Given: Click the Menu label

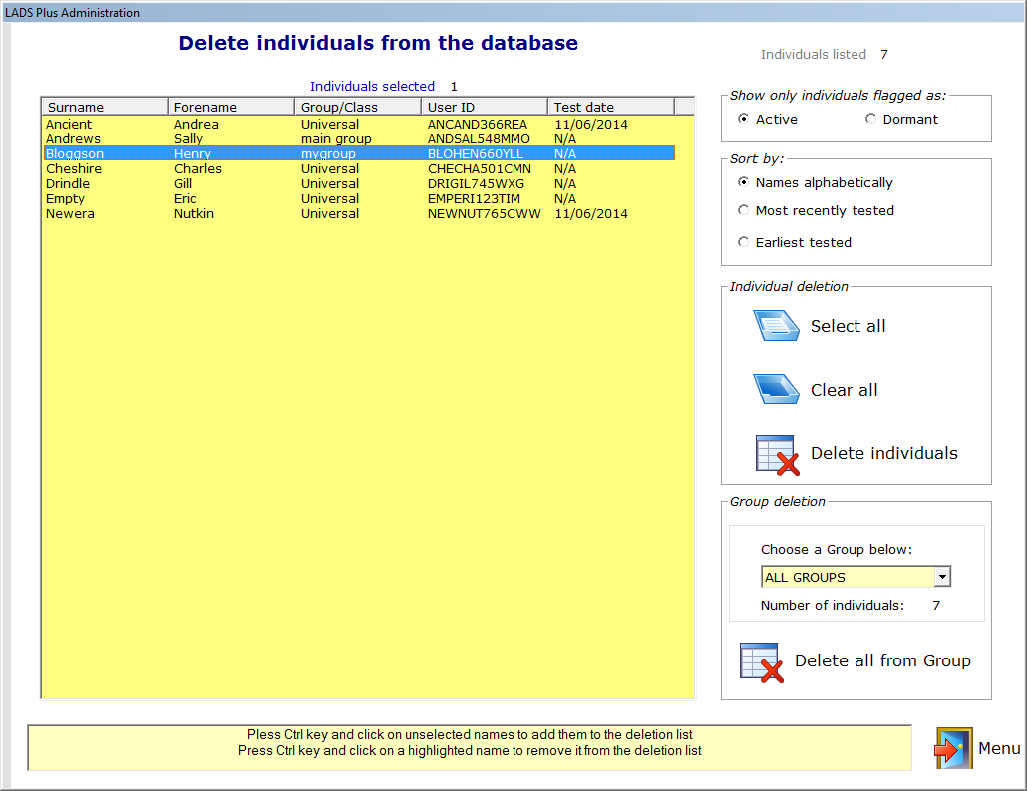Looking at the screenshot, I should pos(999,748).
